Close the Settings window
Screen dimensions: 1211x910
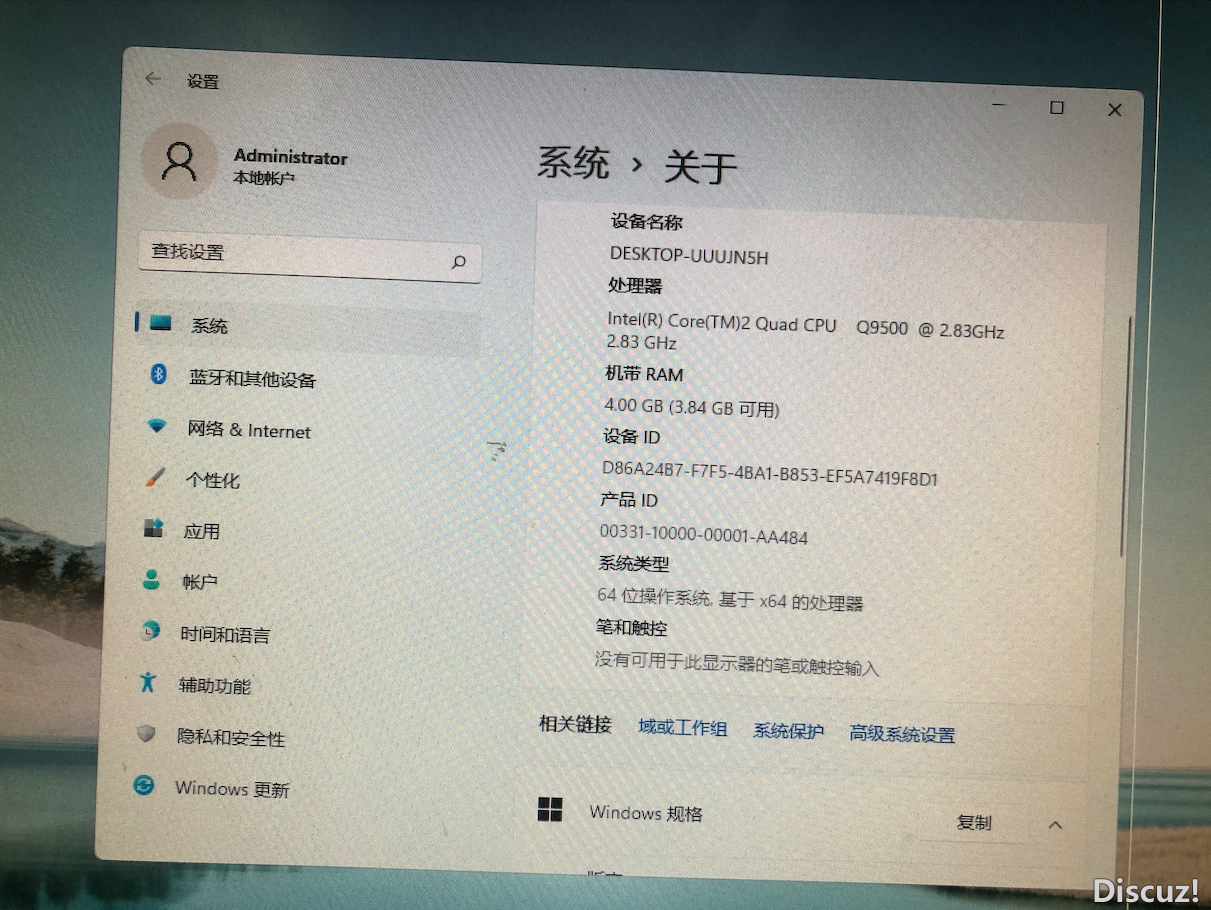click(x=1115, y=110)
